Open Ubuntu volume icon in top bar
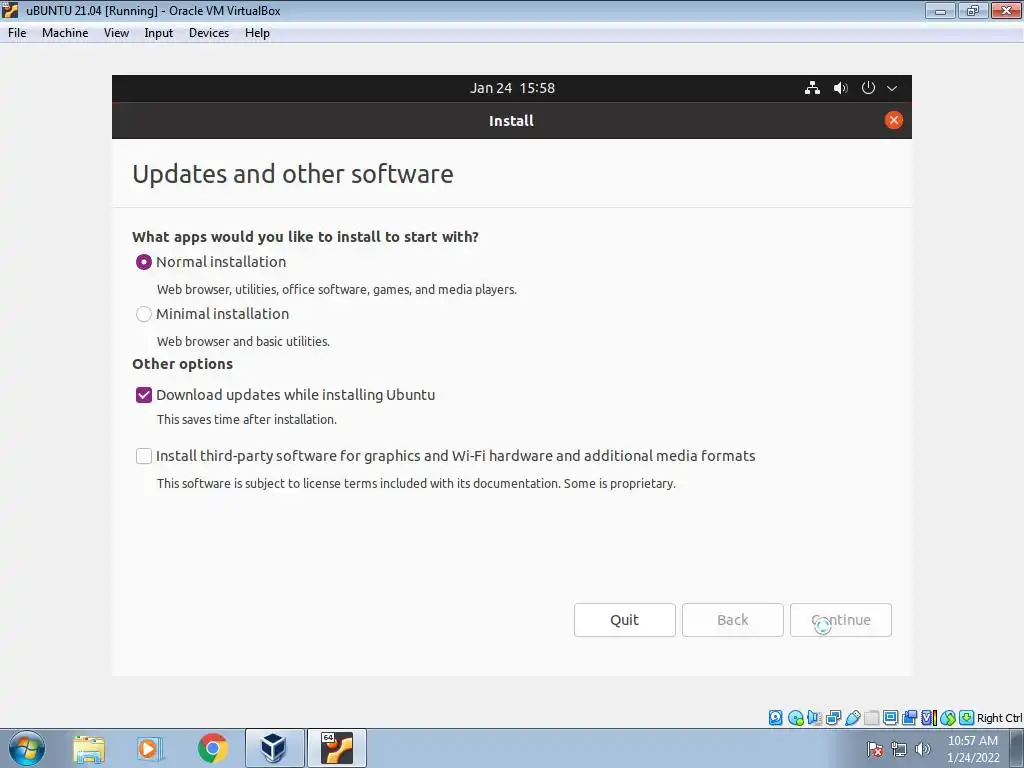The image size is (1024, 768). (x=840, y=88)
